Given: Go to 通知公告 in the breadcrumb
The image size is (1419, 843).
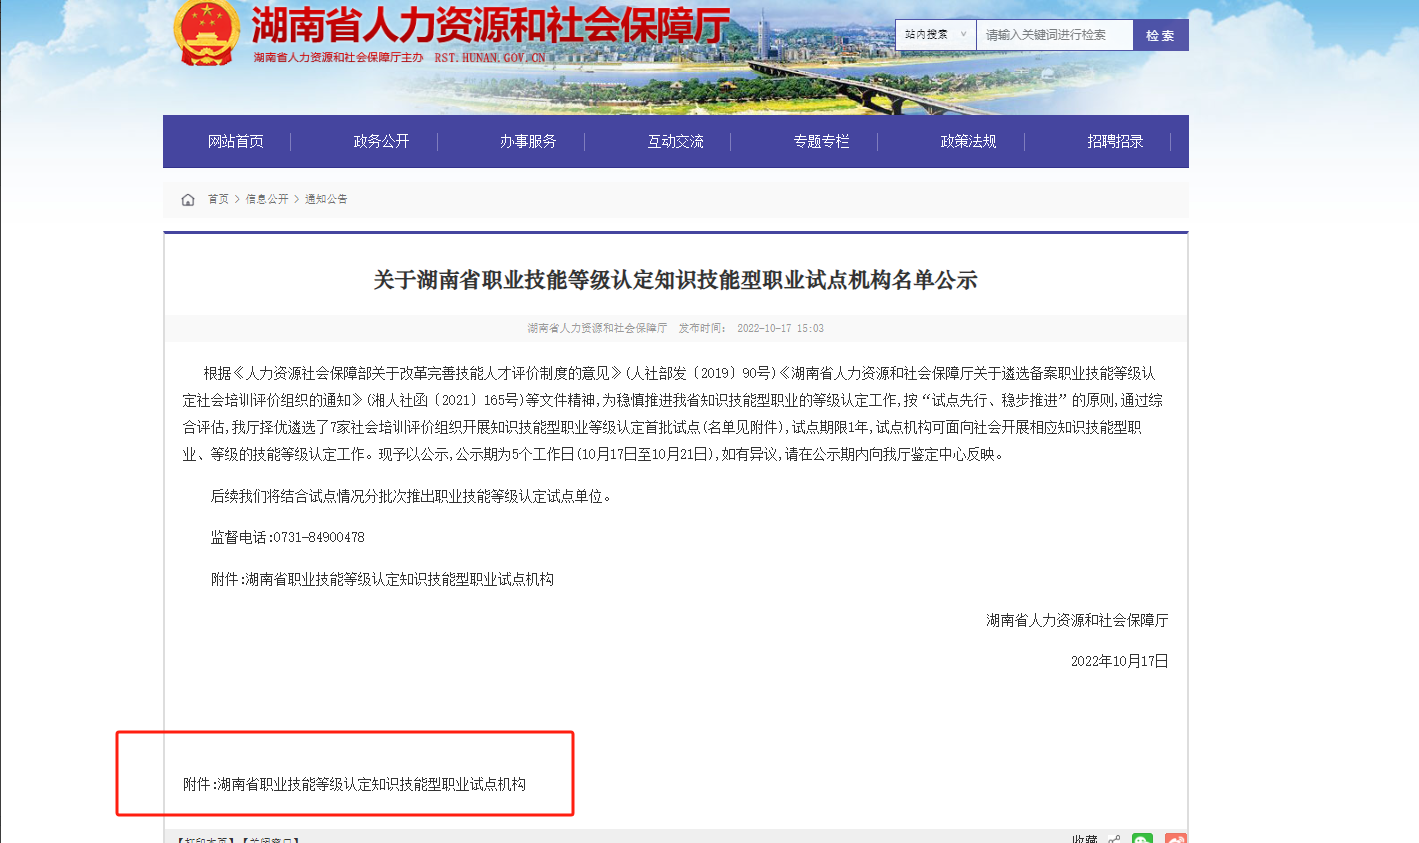Looking at the screenshot, I should pos(326,199).
